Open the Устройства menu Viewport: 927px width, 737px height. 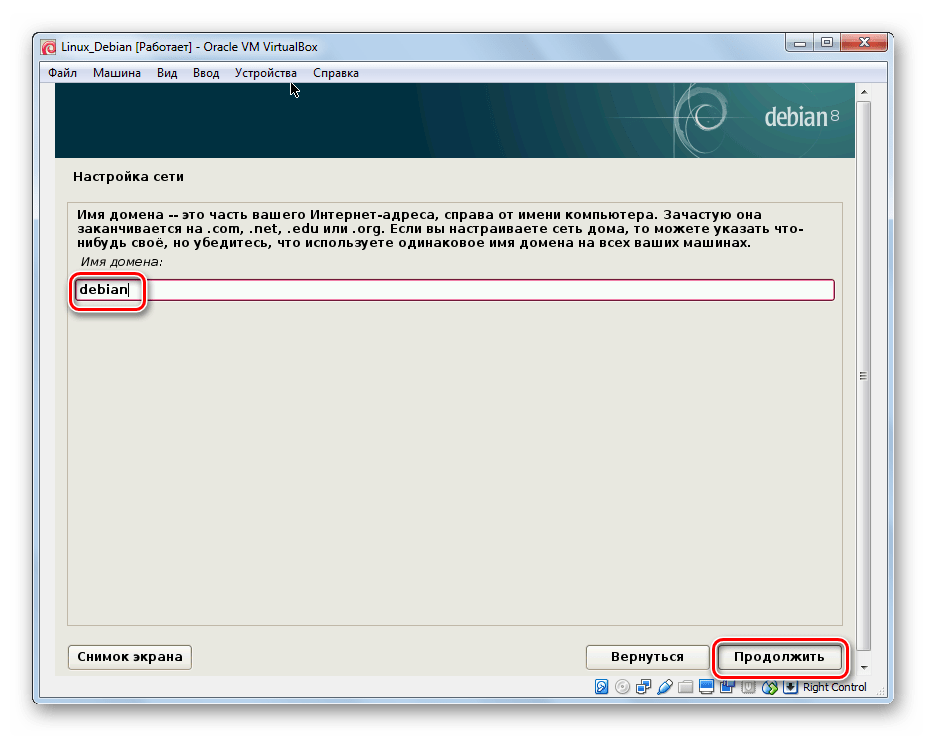(x=266, y=73)
